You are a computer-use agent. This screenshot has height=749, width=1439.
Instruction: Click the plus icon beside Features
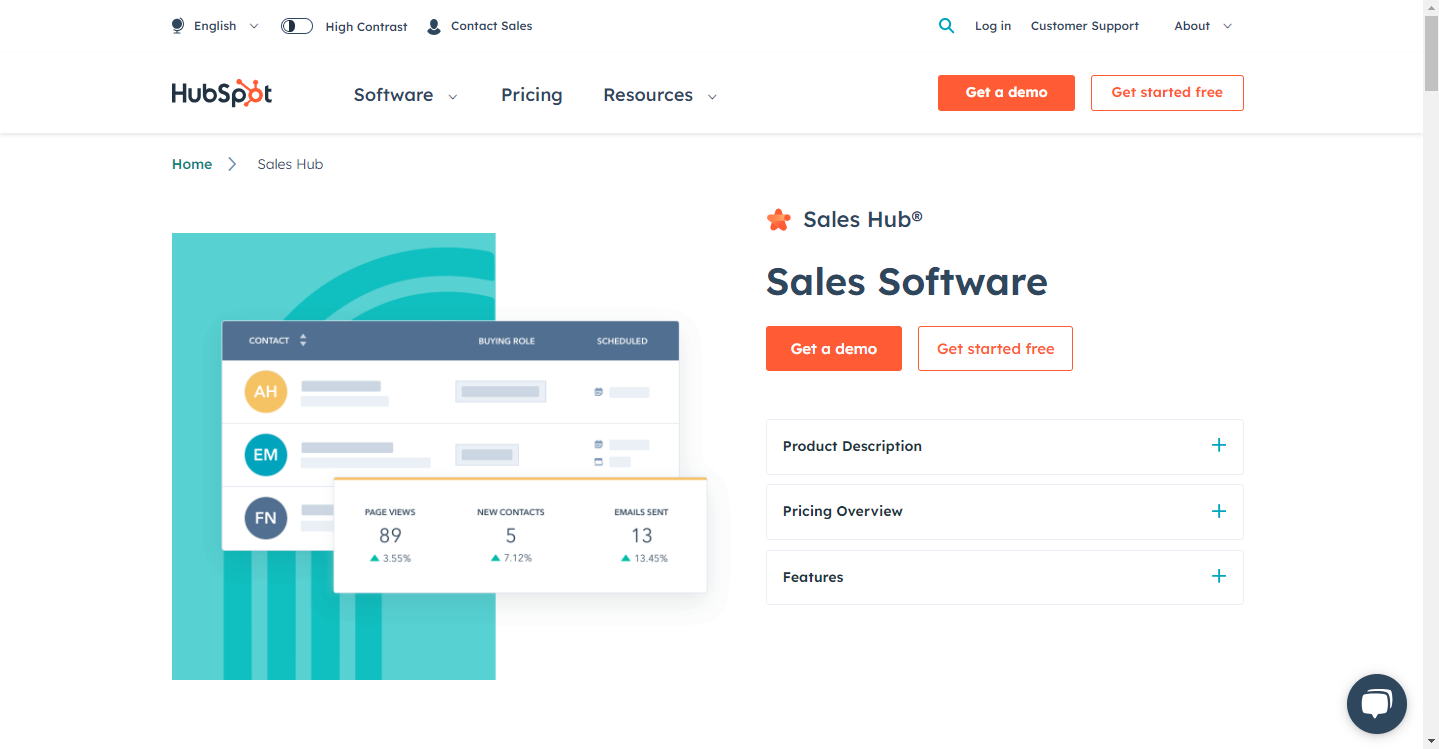click(x=1218, y=576)
